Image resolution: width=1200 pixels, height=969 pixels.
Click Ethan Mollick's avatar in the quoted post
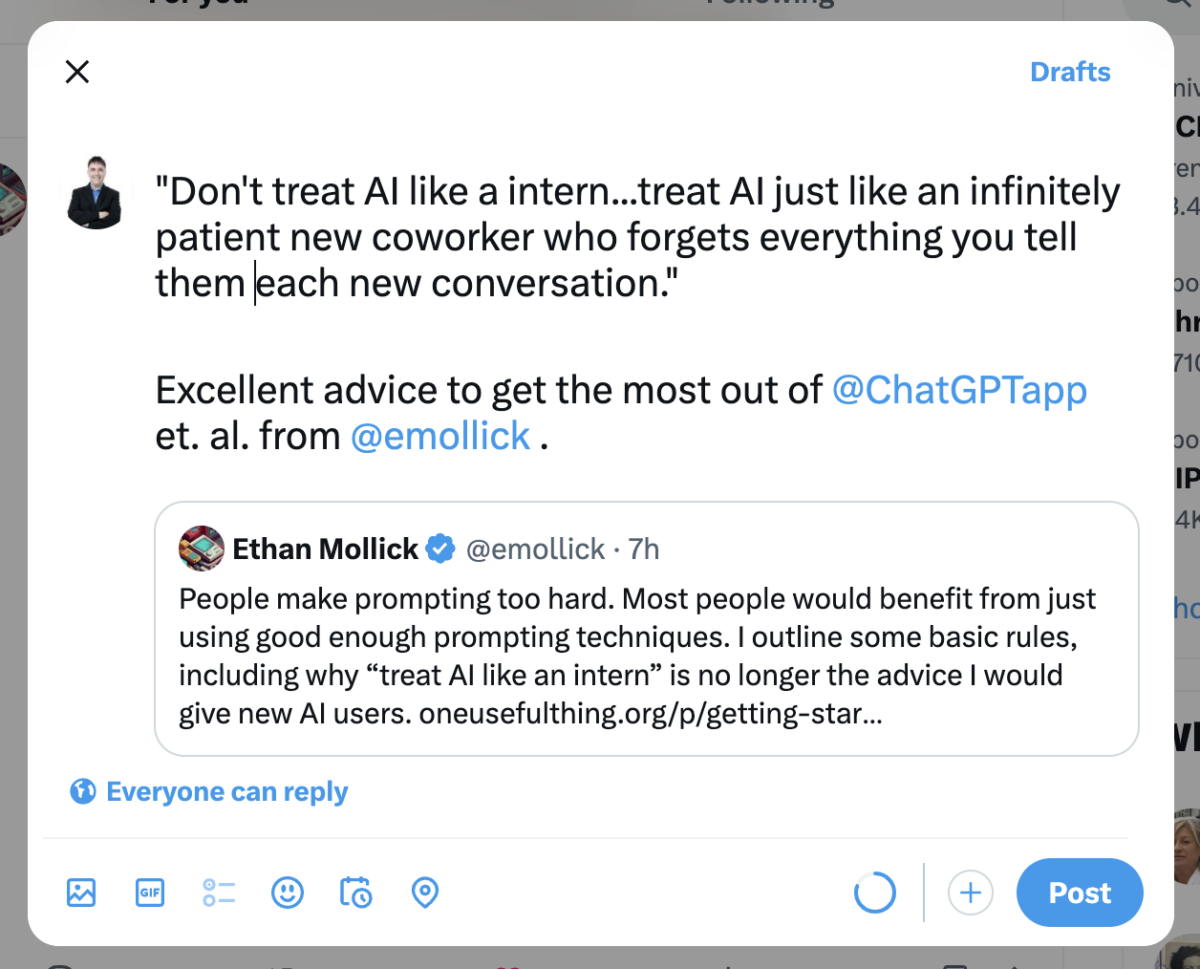(201, 548)
